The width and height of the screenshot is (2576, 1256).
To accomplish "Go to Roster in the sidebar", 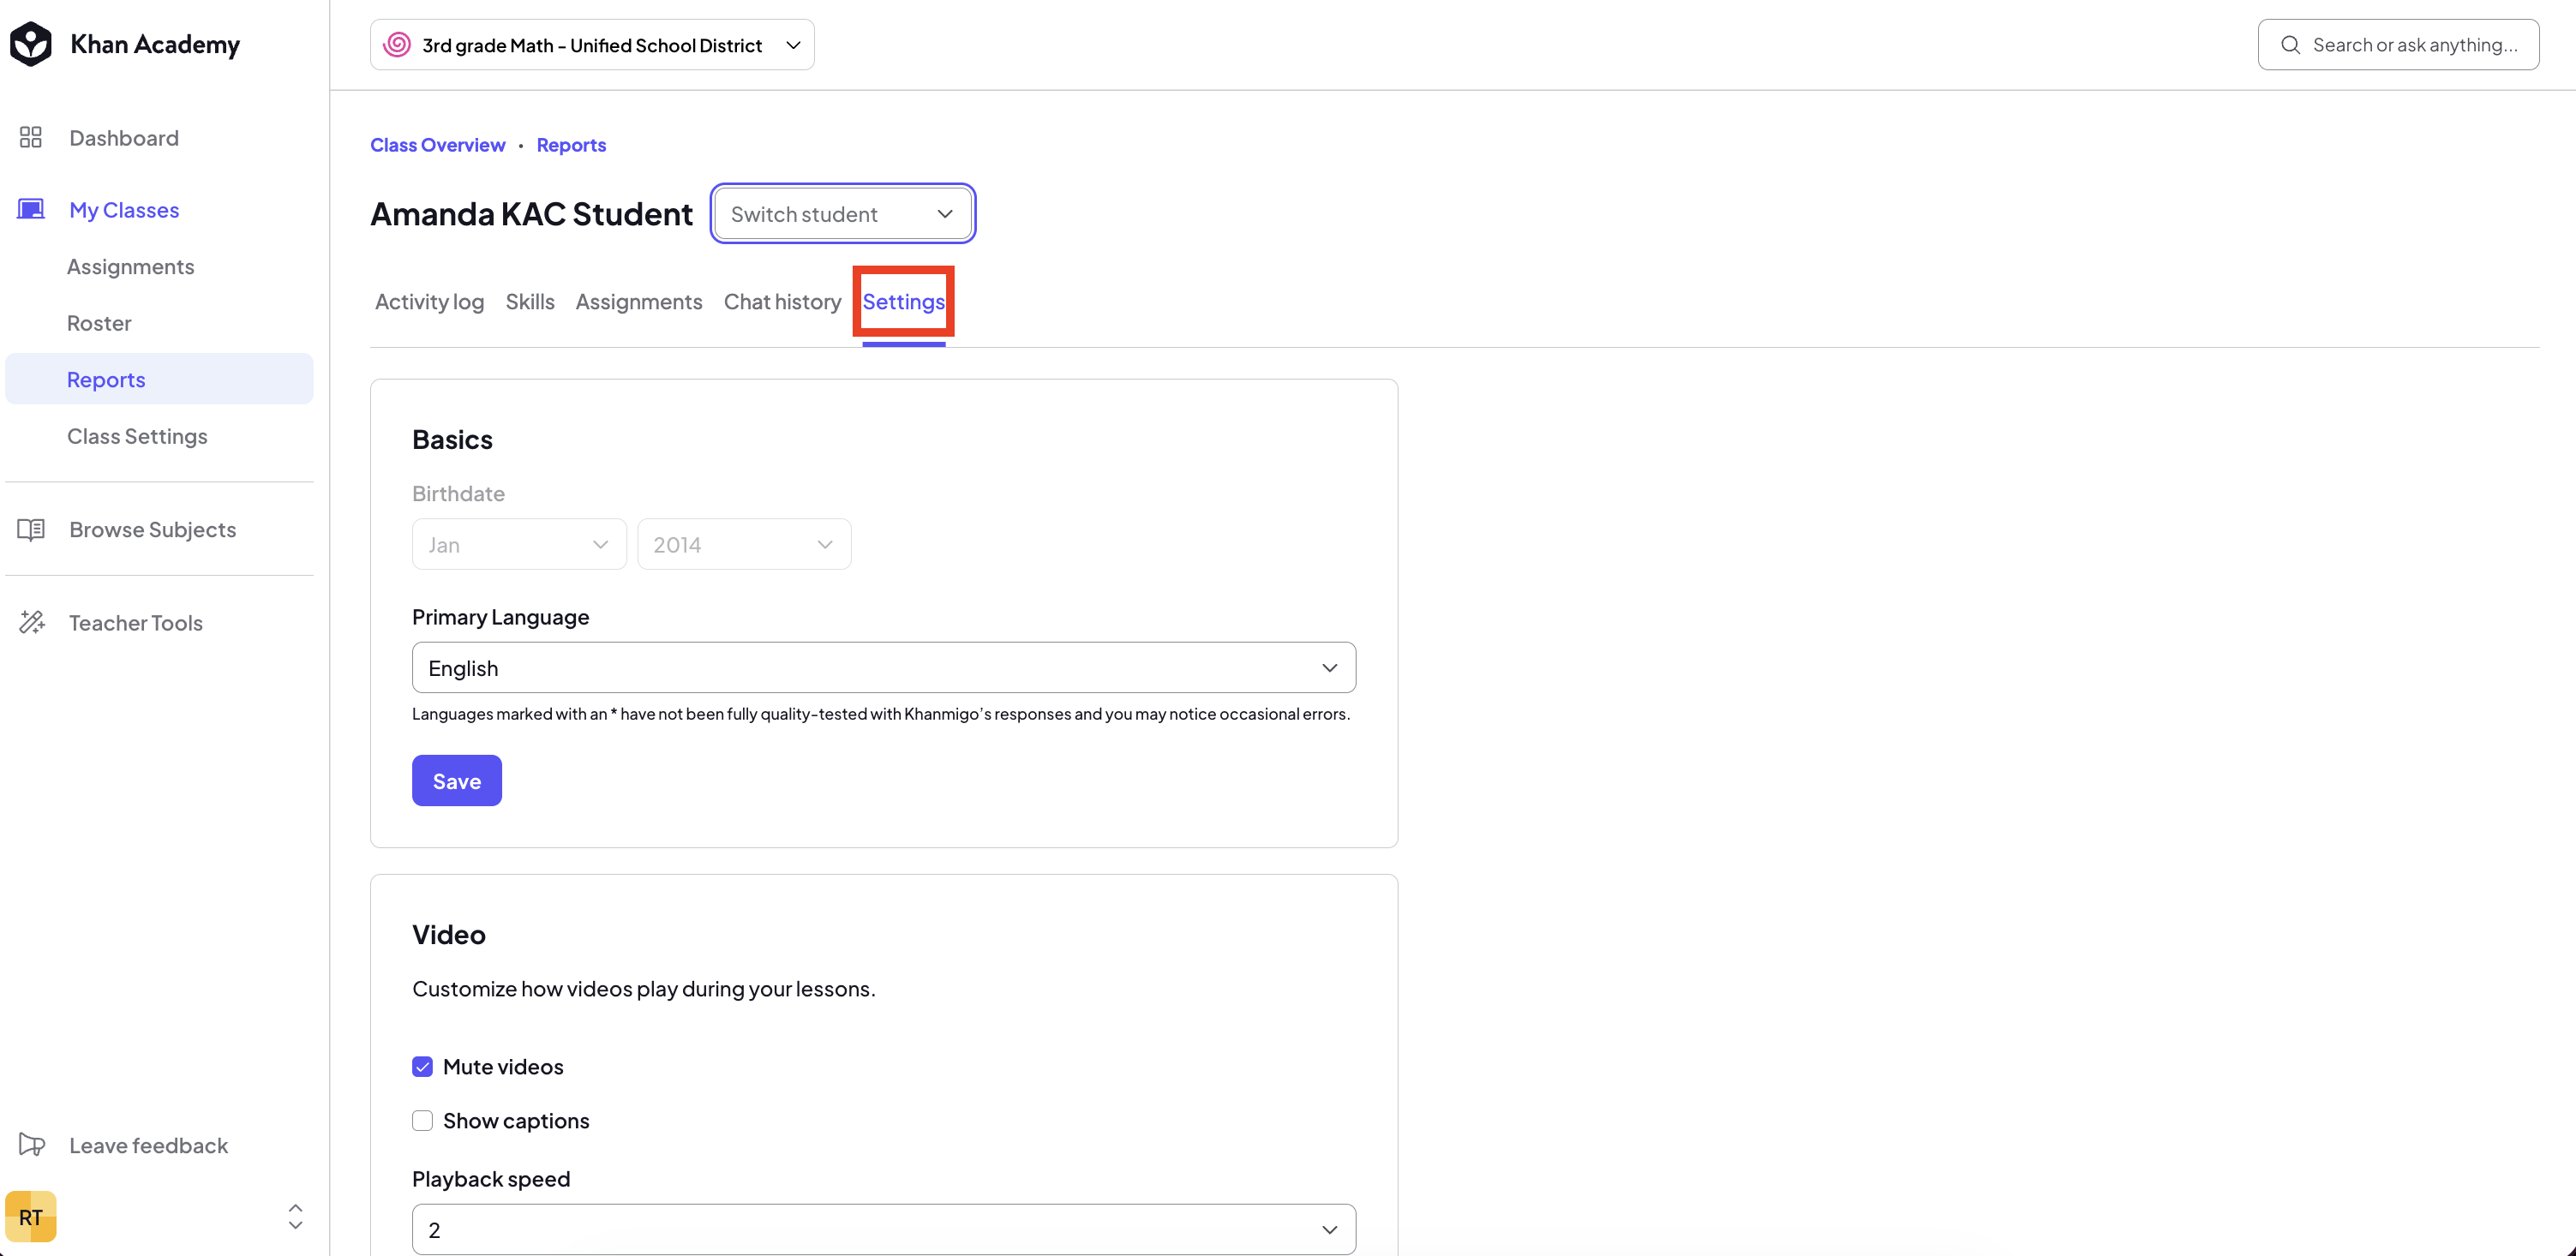I will (99, 323).
